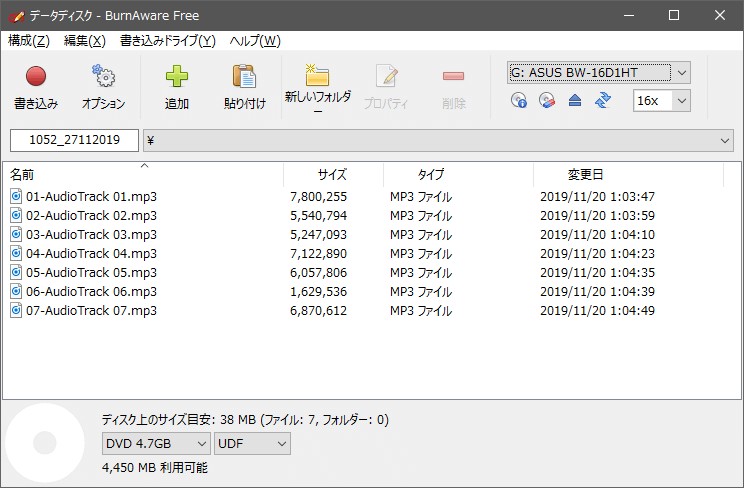Click icon of 02-AudioTrack 02.mp3
Screen dimensions: 744x488
pyautogui.click(x=16, y=215)
